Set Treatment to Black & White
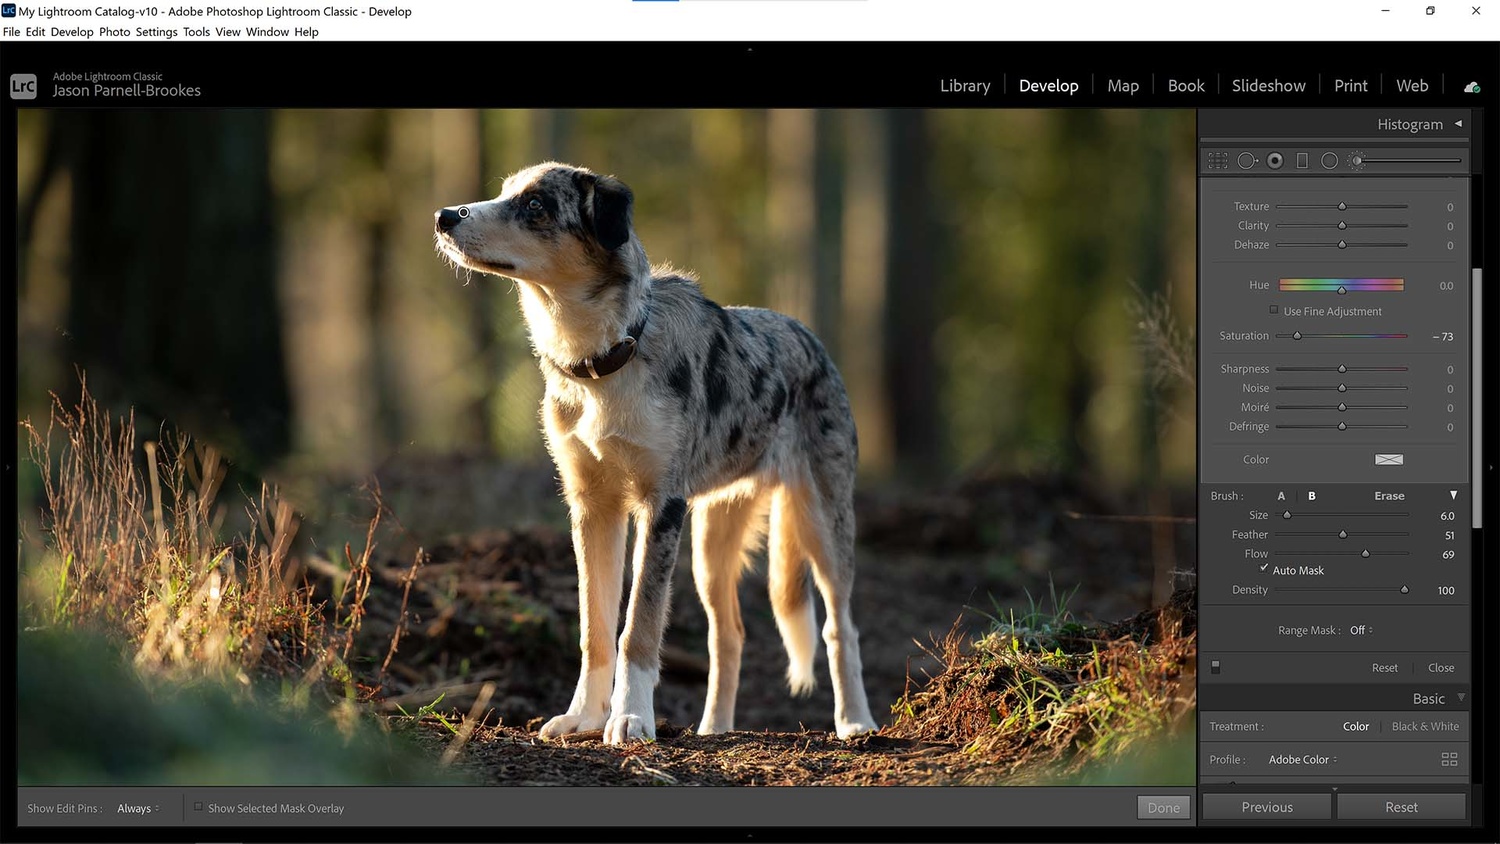 pyautogui.click(x=1425, y=727)
